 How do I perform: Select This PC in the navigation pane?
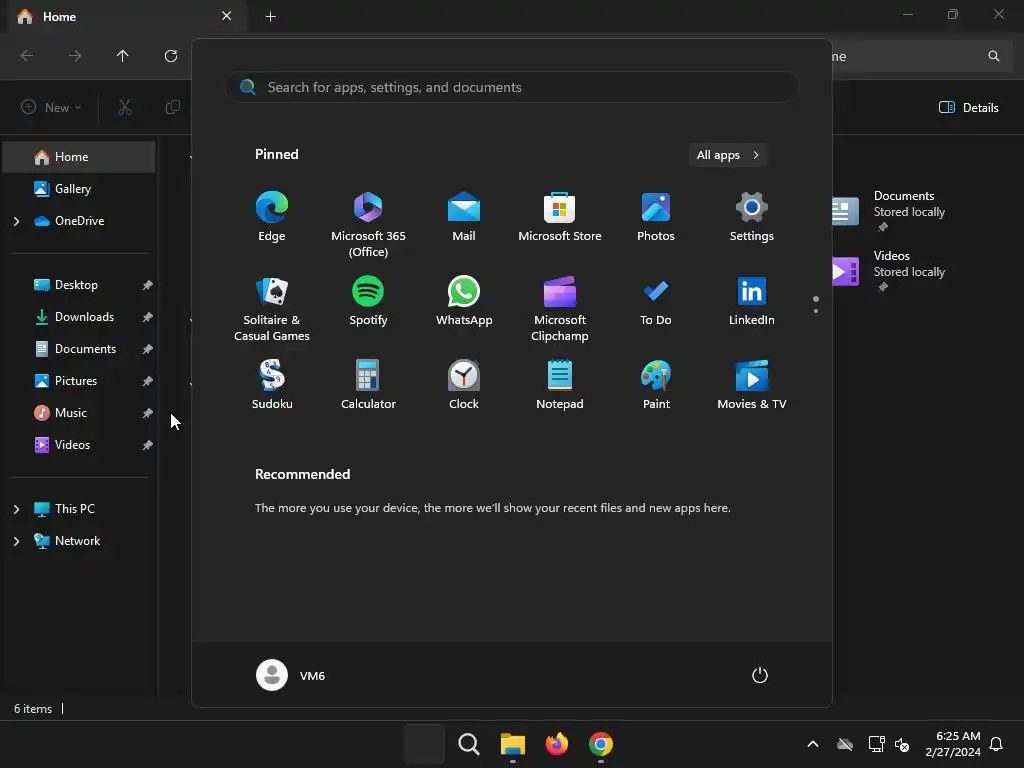tap(64, 509)
